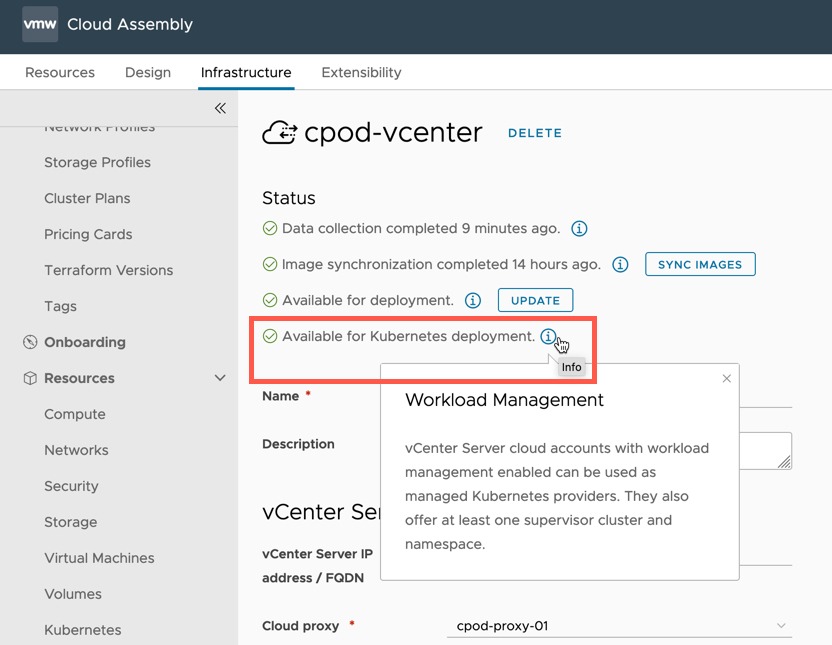Collapse the Resources section chevron
Viewport: 832px width, 645px height.
pos(220,378)
